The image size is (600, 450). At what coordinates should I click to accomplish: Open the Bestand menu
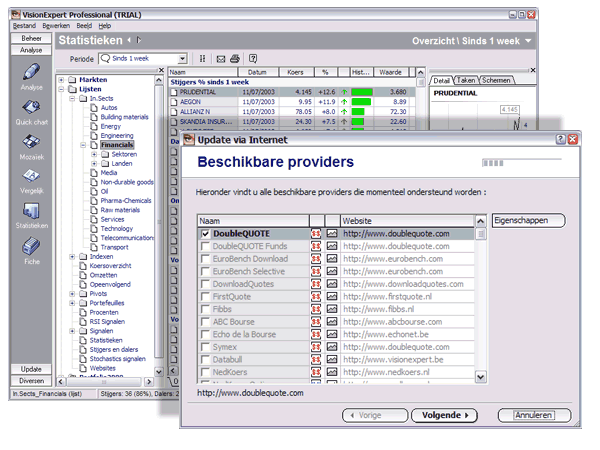(x=24, y=24)
